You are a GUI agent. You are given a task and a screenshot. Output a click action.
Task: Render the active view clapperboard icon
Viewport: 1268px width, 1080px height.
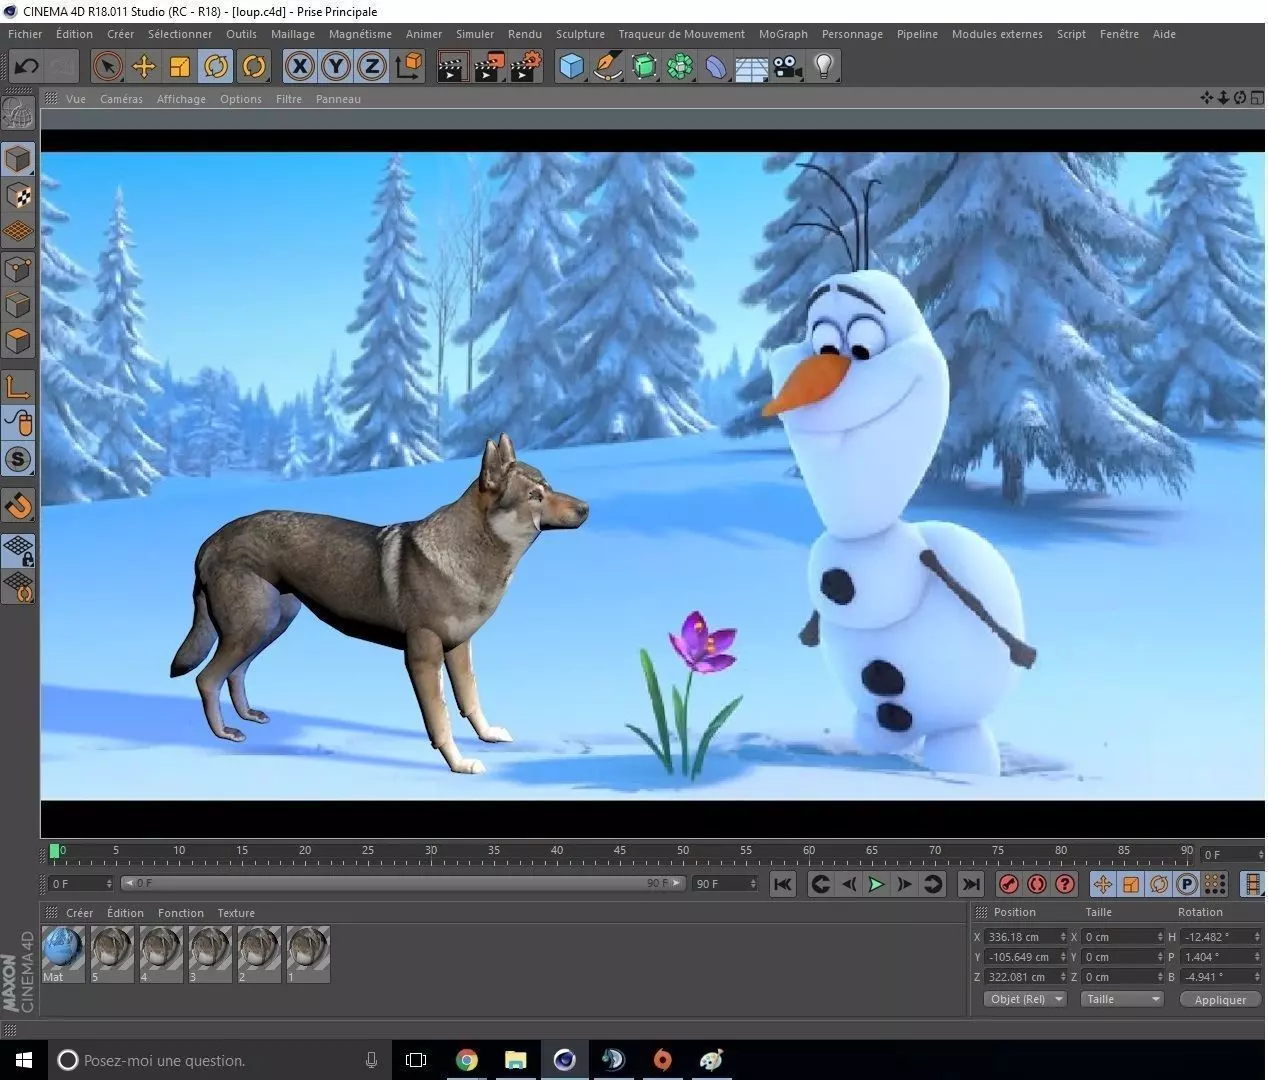click(x=452, y=67)
